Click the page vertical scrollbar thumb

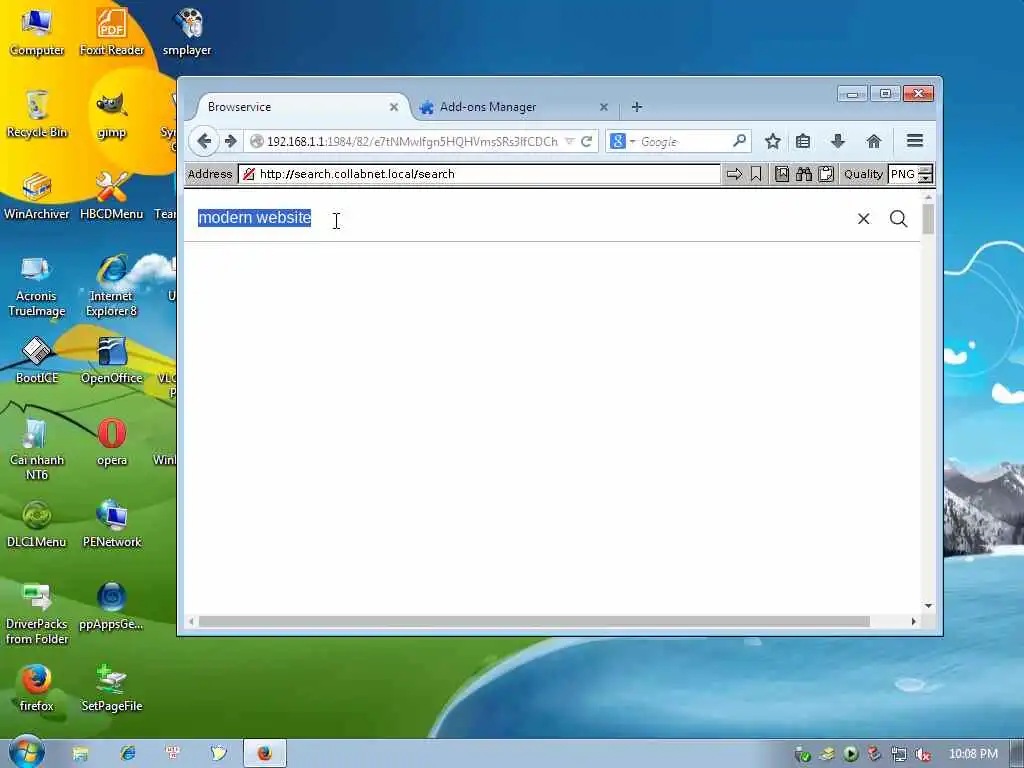(928, 219)
